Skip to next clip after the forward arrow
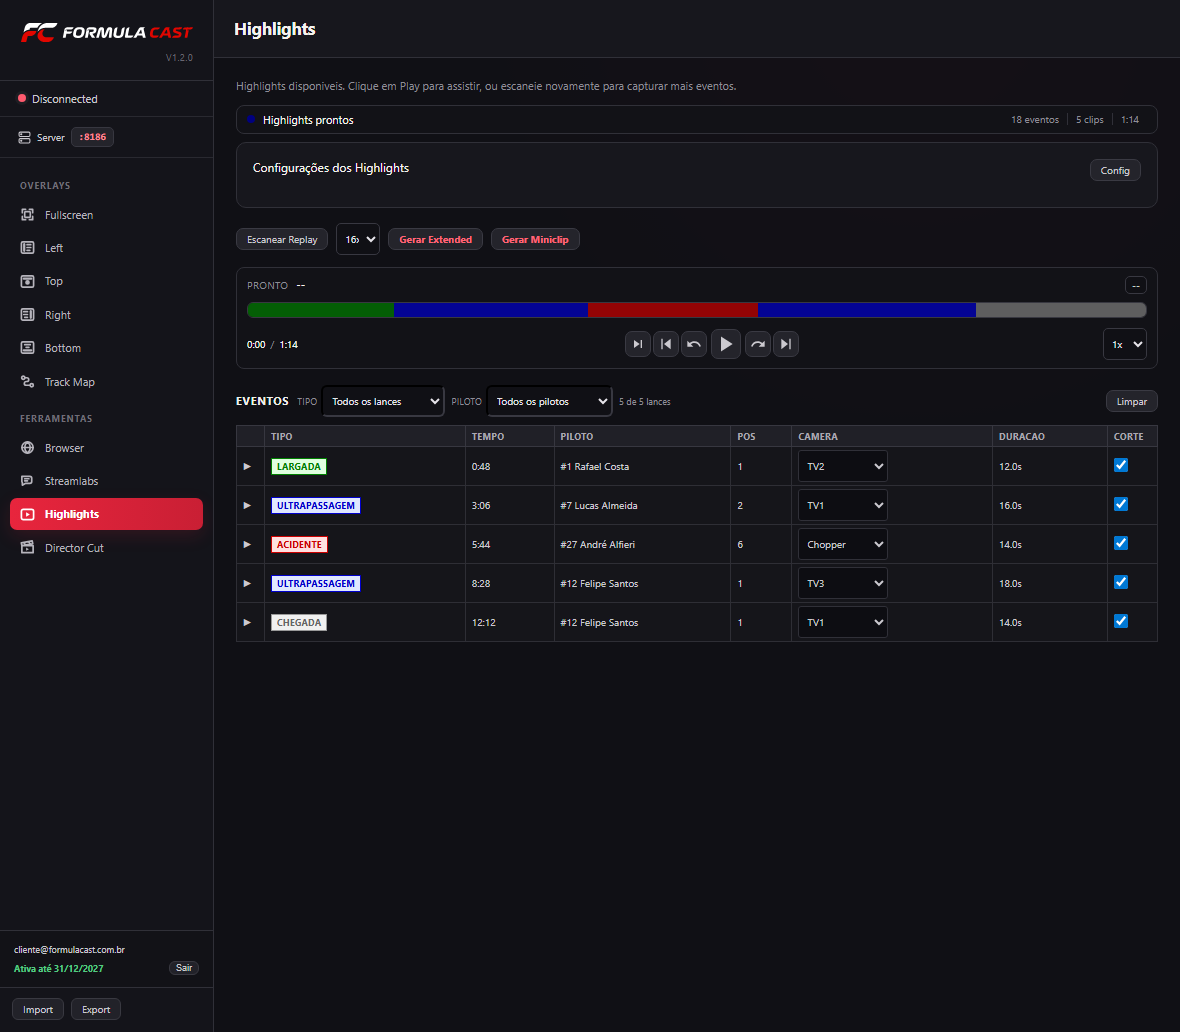 click(786, 344)
